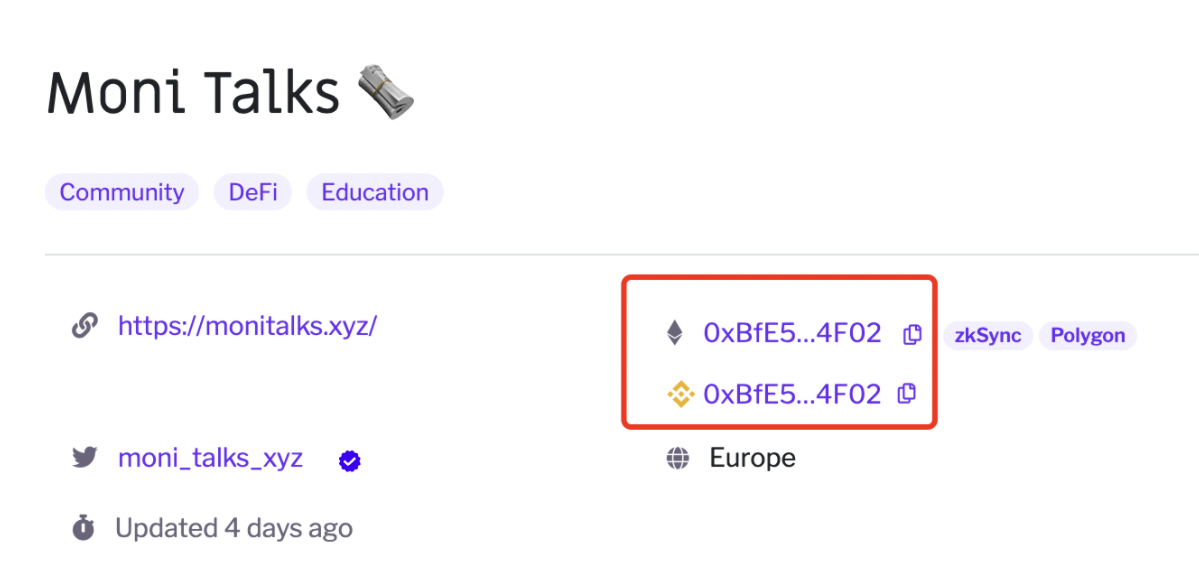Screen dimensions: 1199x577
Task: Select the Education tag
Action: 375,192
